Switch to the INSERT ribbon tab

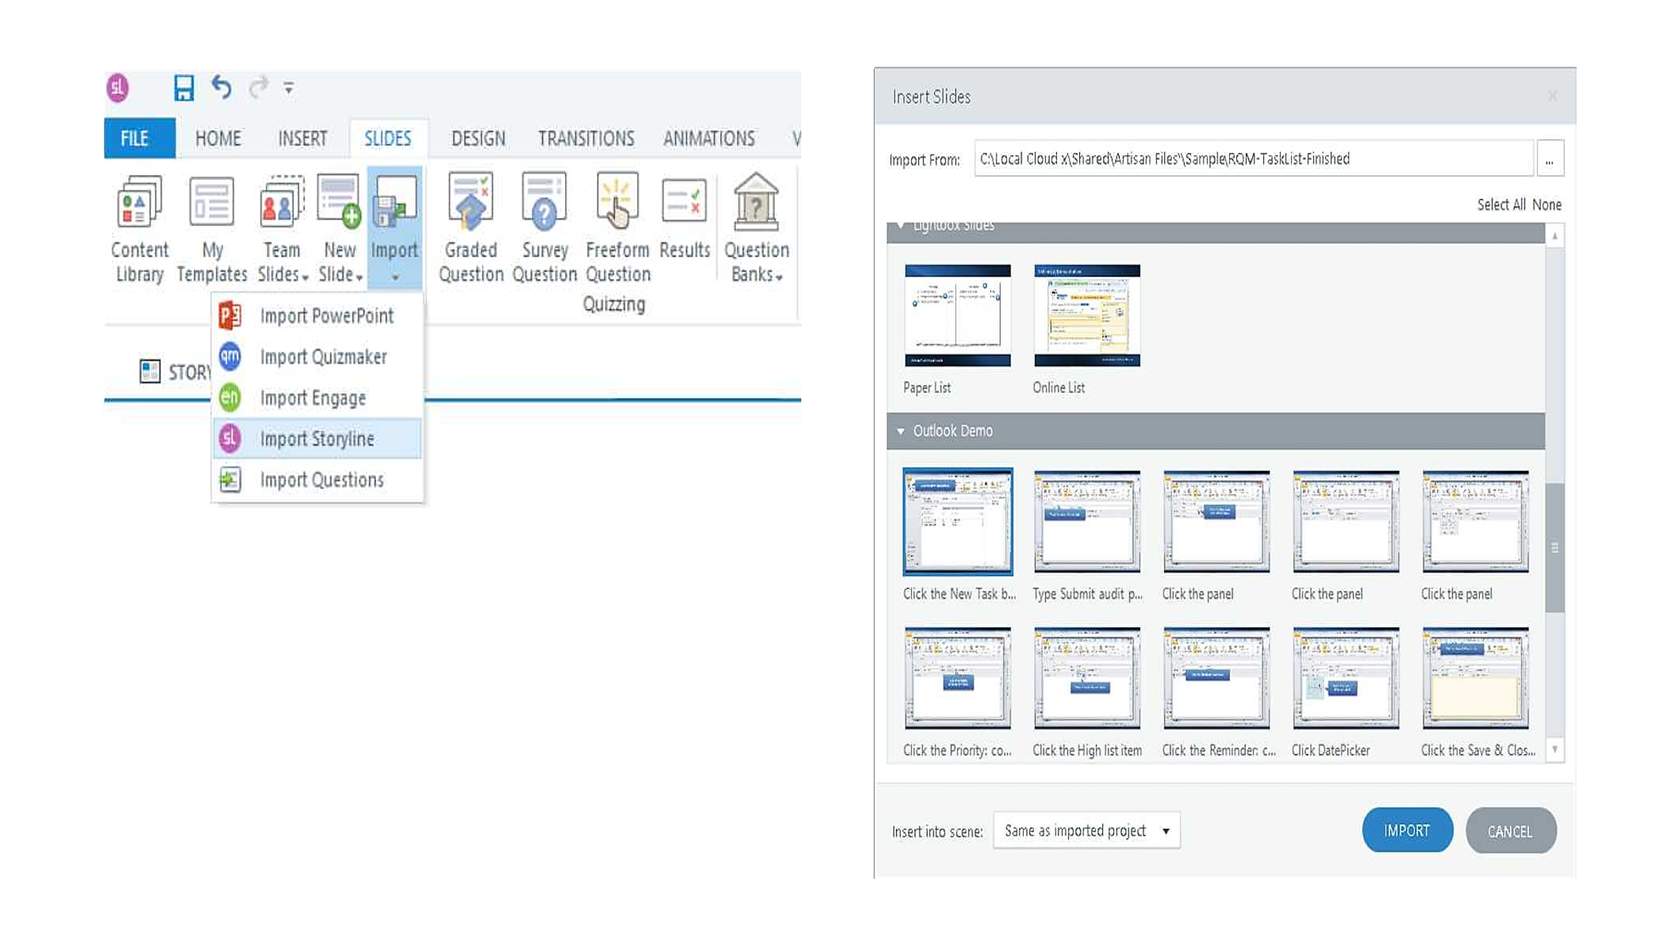click(302, 138)
